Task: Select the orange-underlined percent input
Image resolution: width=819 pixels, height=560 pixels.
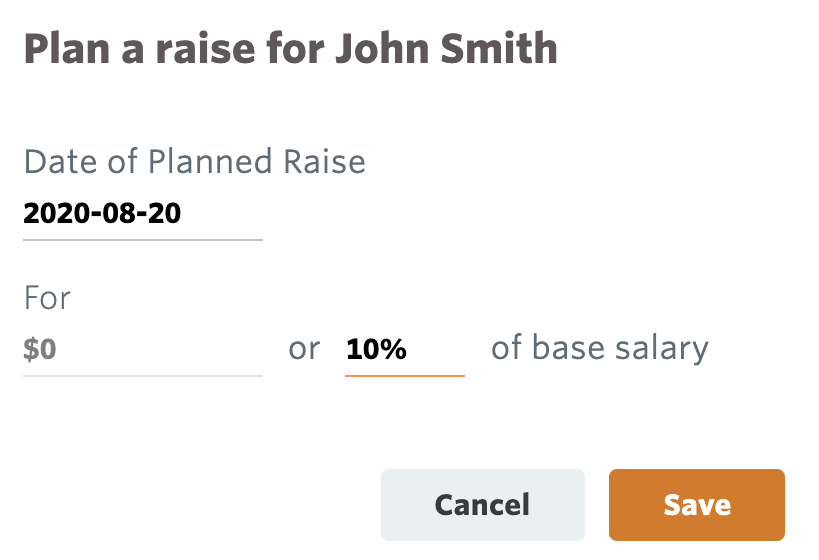Action: [404, 350]
